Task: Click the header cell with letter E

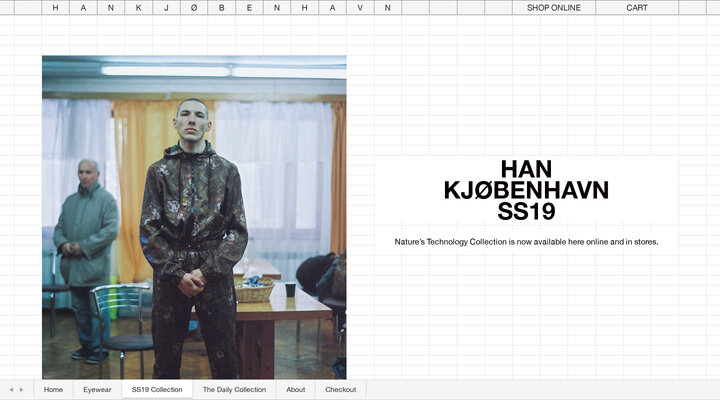Action: 249,7
